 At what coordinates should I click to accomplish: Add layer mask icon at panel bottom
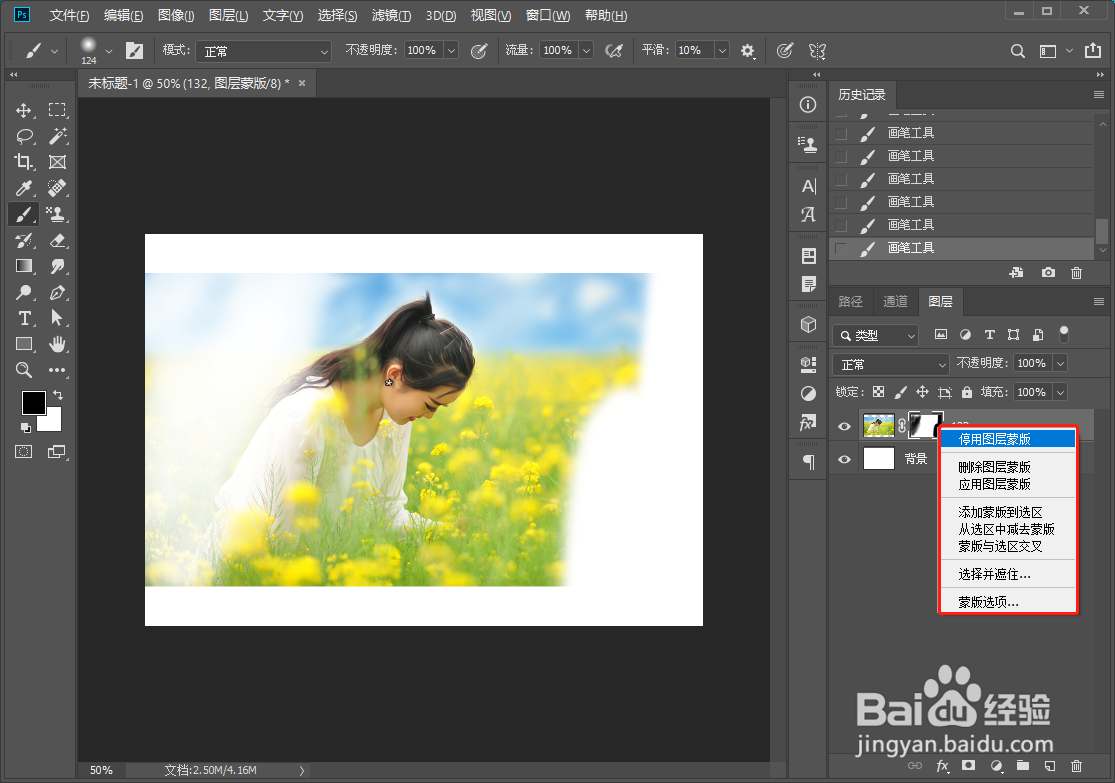(969, 765)
